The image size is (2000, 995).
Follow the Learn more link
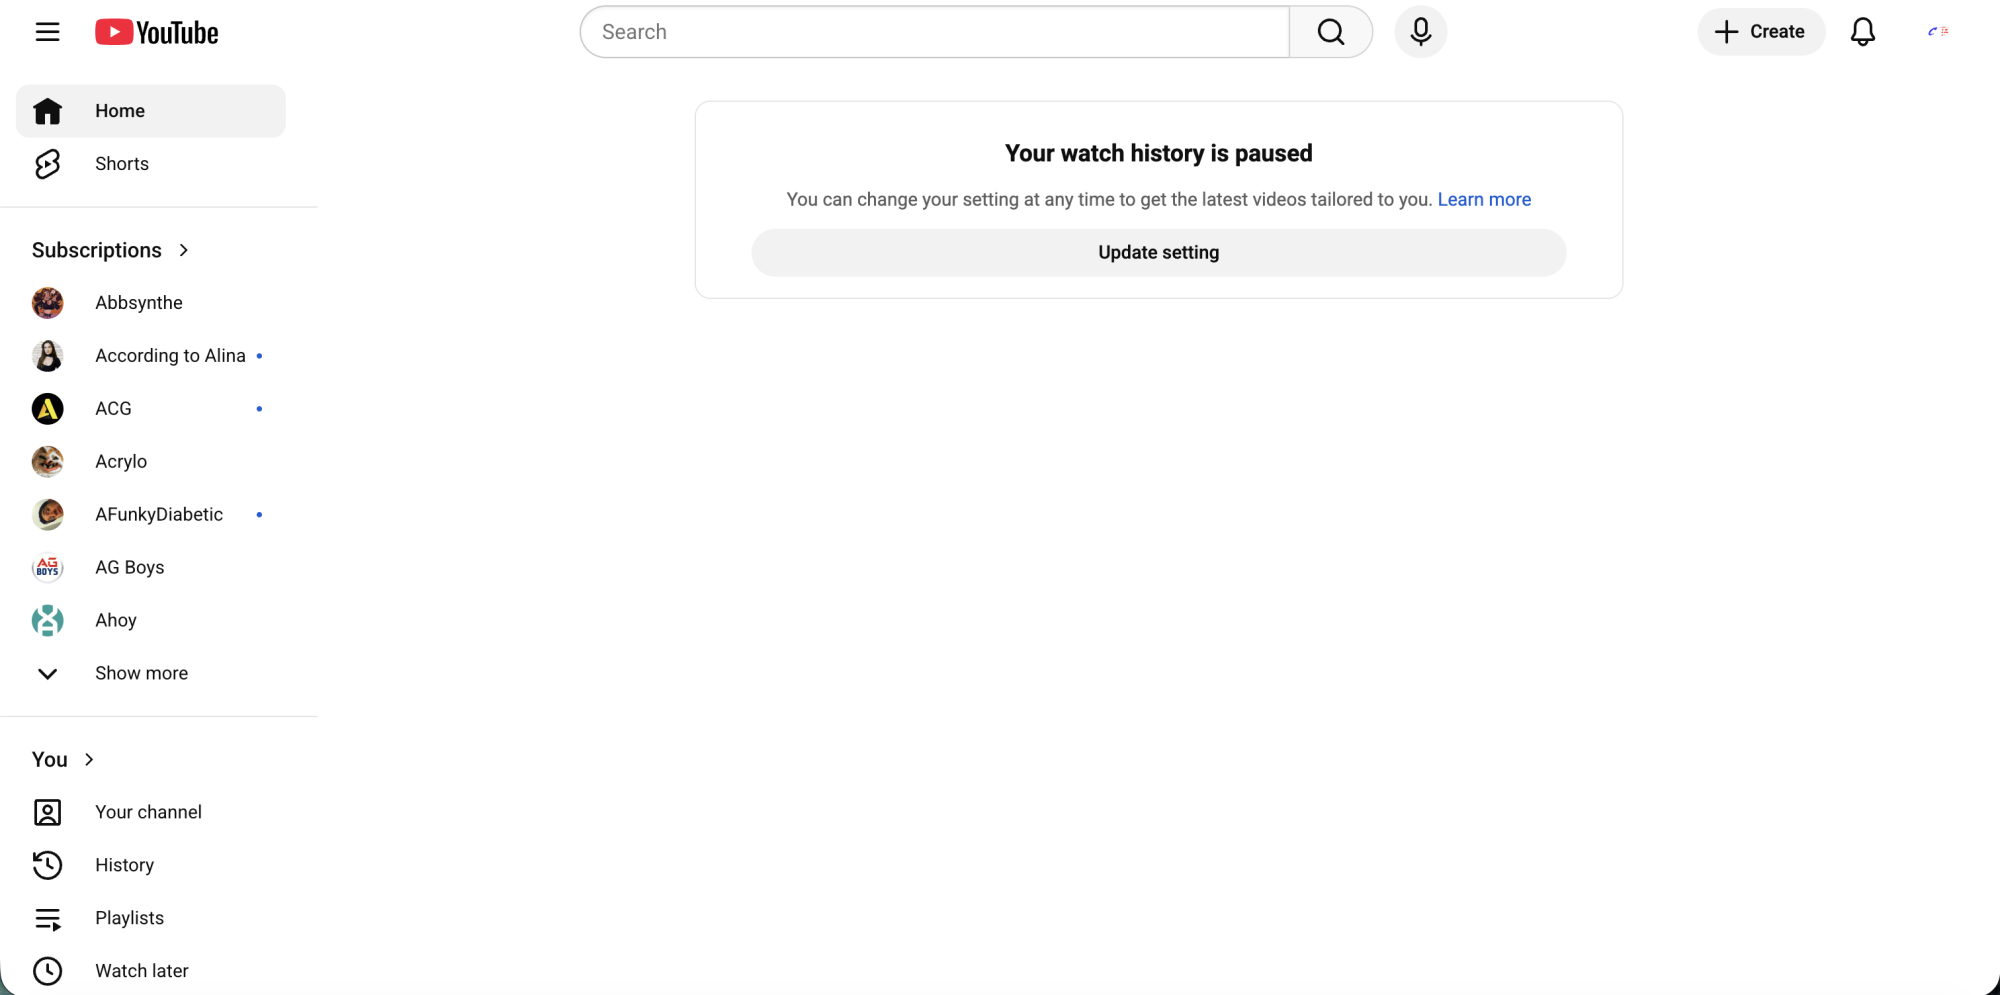(1484, 200)
